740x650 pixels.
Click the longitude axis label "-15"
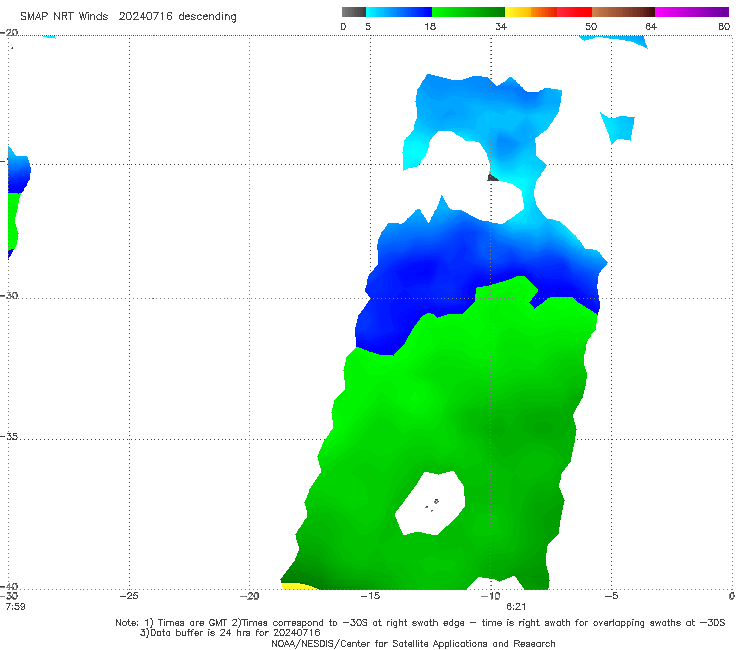point(370,596)
